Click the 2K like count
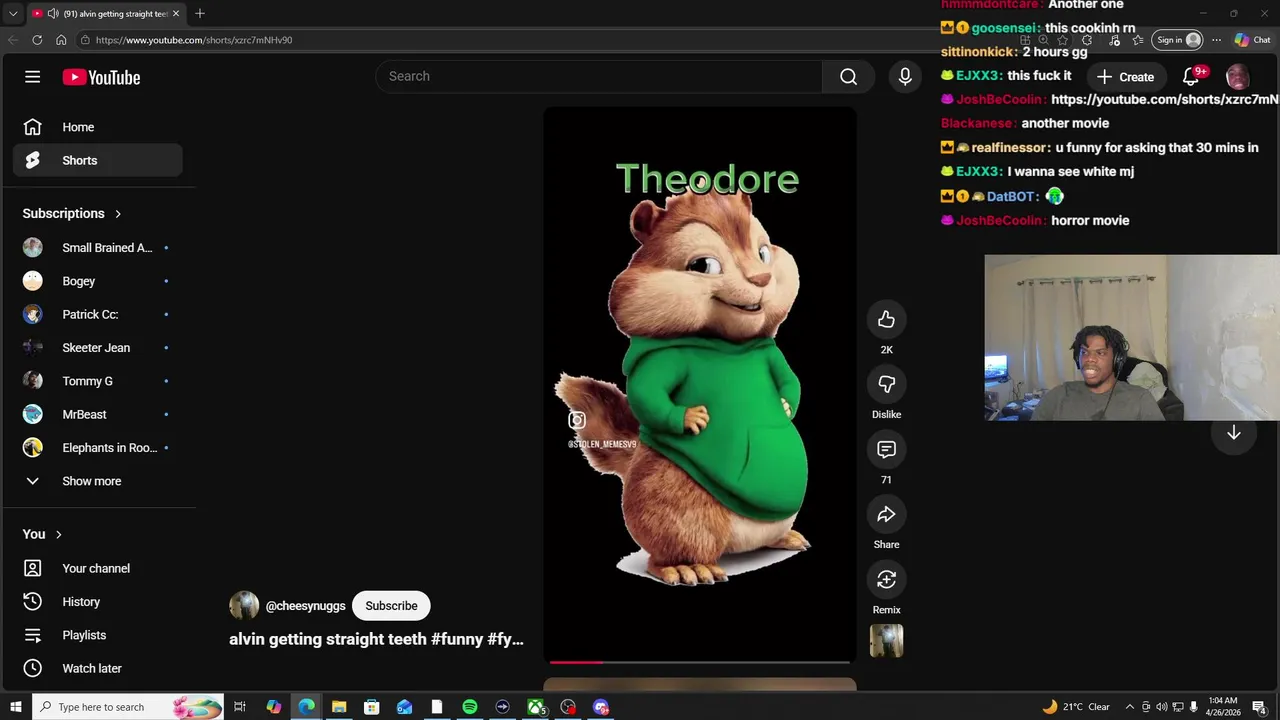Screen dimensions: 1280x720 click(x=886, y=349)
